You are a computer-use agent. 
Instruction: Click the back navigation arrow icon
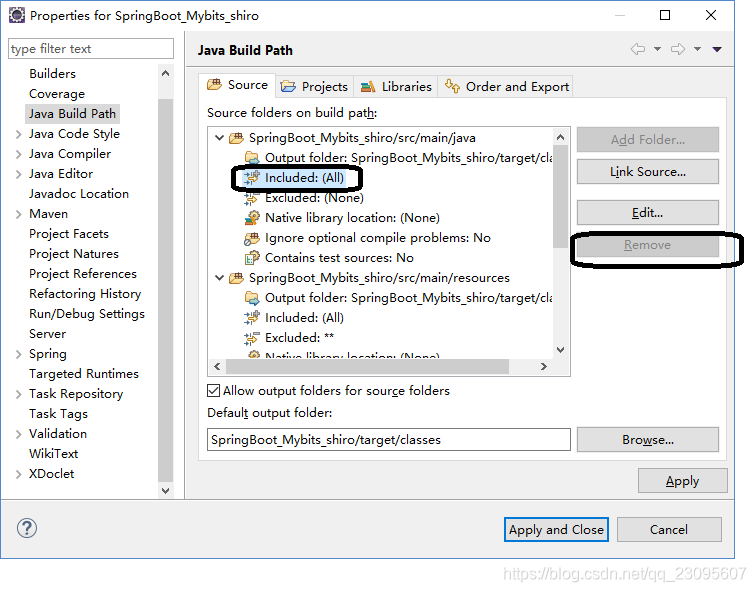click(x=638, y=49)
